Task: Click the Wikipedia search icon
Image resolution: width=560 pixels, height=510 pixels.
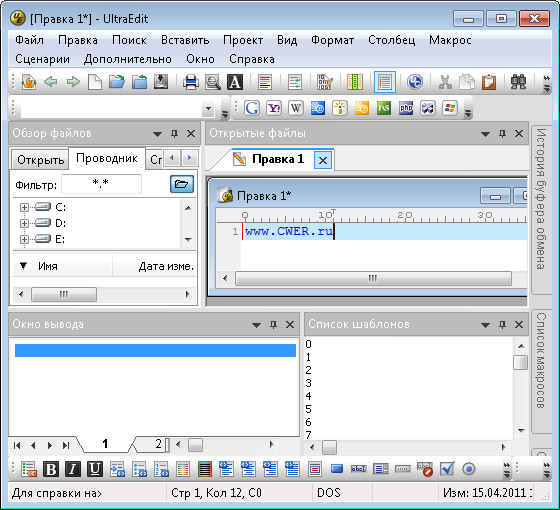Action: coord(295,108)
